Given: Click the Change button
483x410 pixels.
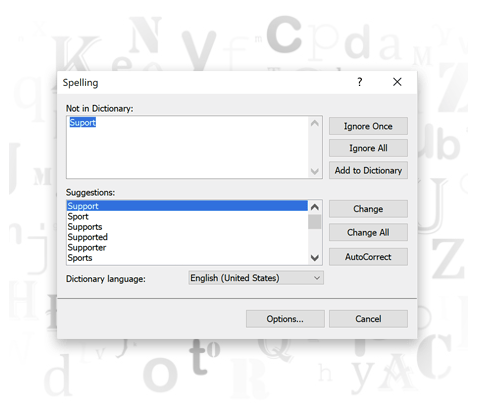Looking at the screenshot, I should [x=368, y=209].
